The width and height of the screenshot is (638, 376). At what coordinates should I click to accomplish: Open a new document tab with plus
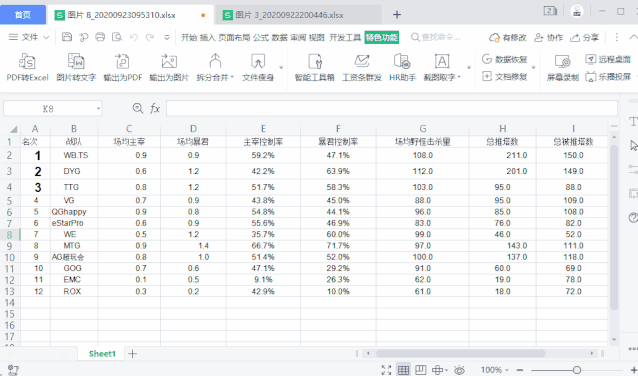click(397, 15)
